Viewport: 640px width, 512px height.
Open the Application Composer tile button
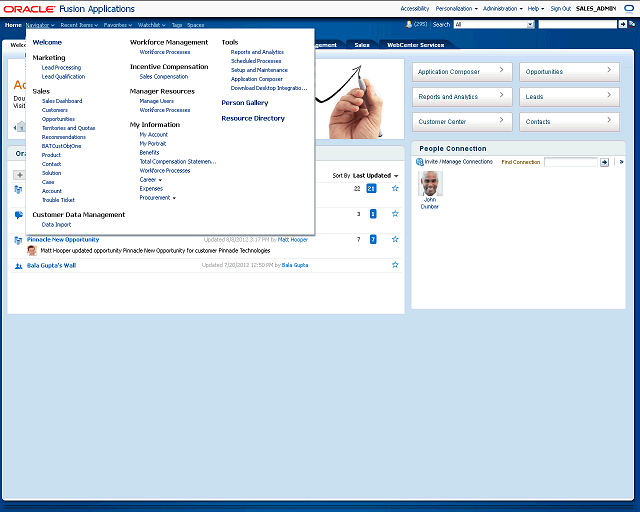pos(462,72)
